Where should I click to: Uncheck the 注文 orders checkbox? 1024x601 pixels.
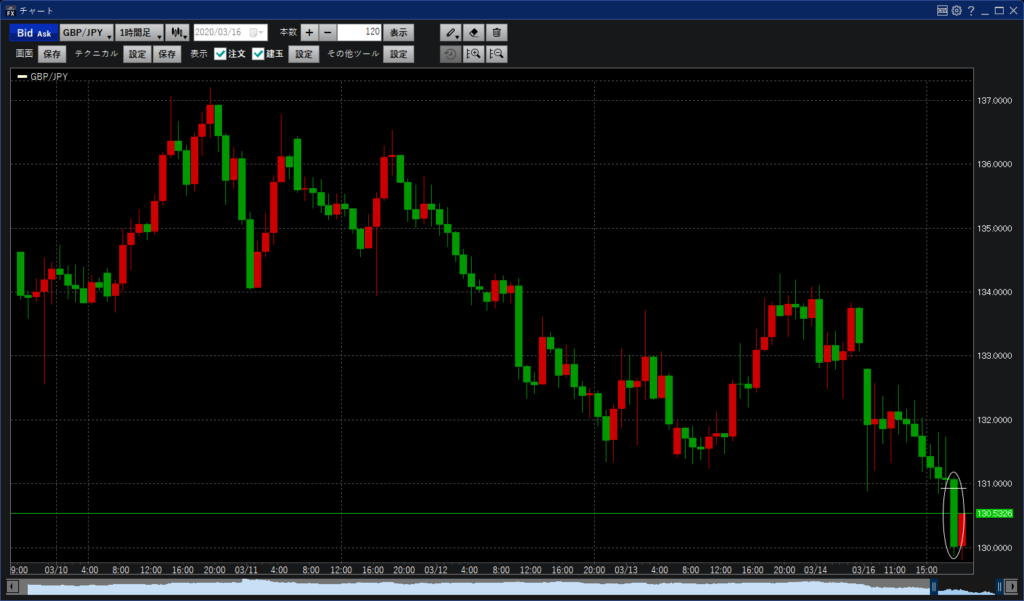220,54
